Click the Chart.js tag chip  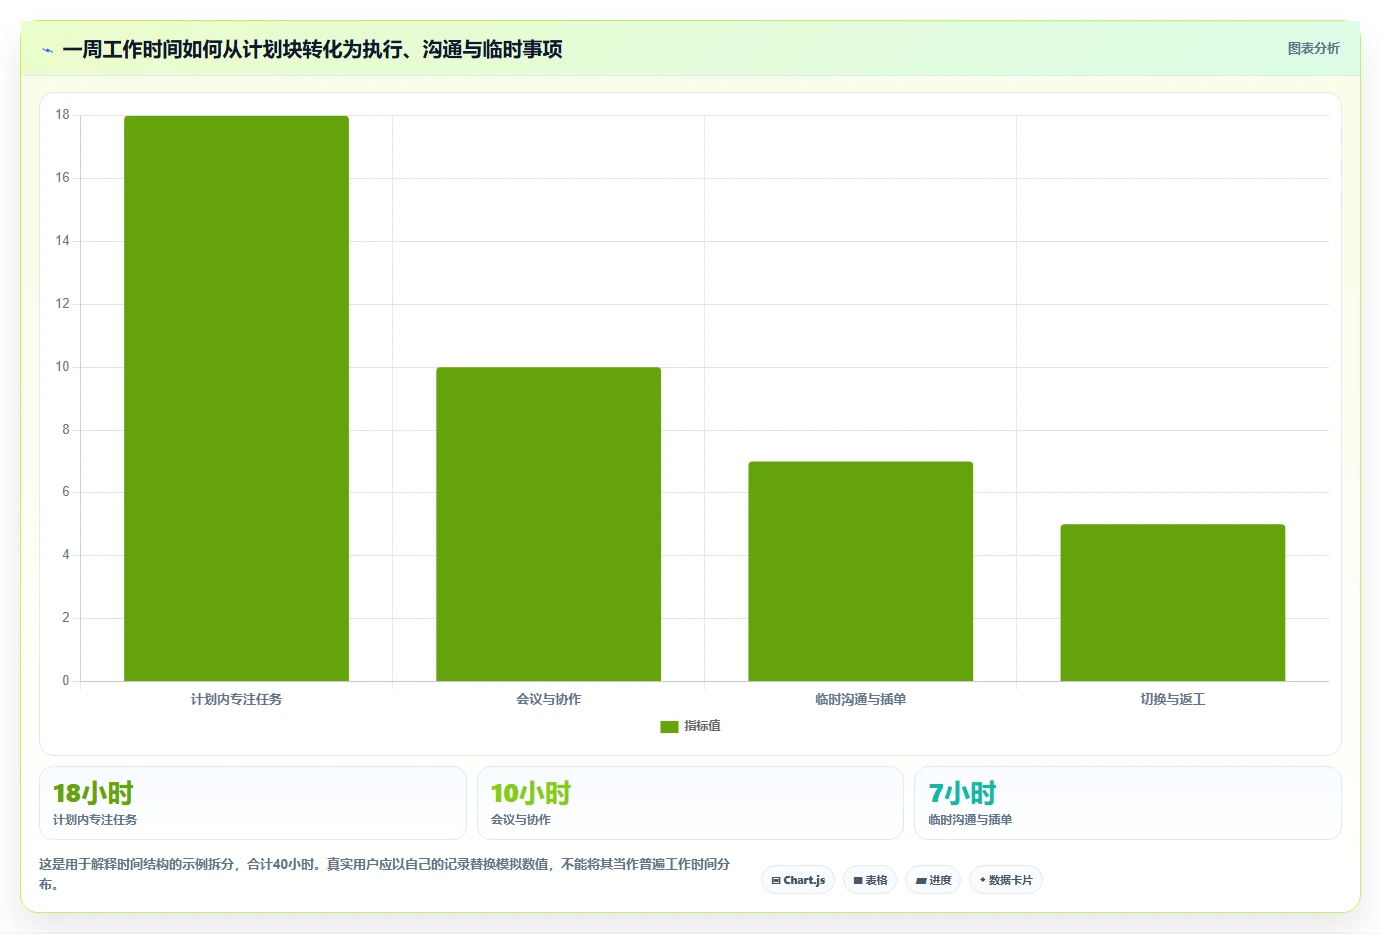tap(798, 880)
